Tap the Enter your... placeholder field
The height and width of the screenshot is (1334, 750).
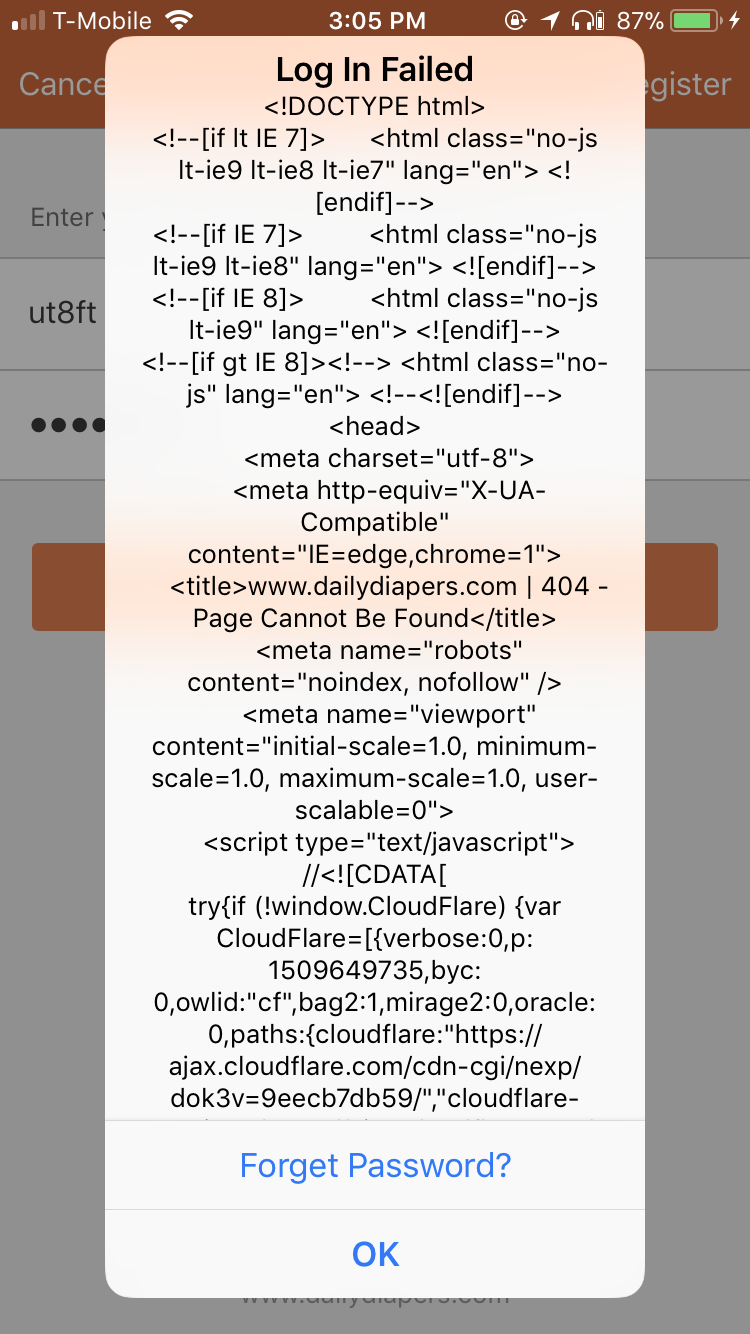(x=53, y=216)
